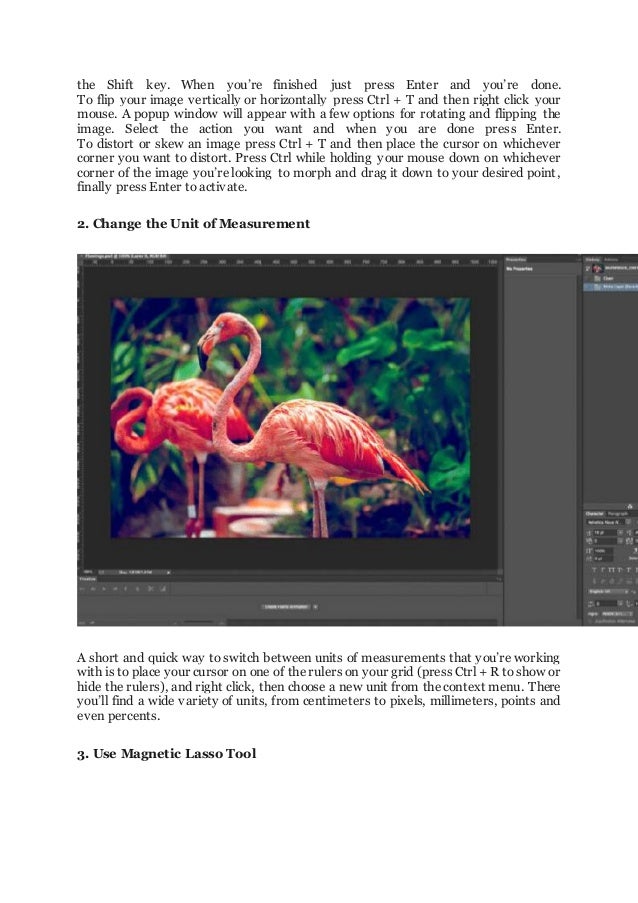
Task: Click the 'No Properties' text in Properties panel
Action: click(x=519, y=269)
